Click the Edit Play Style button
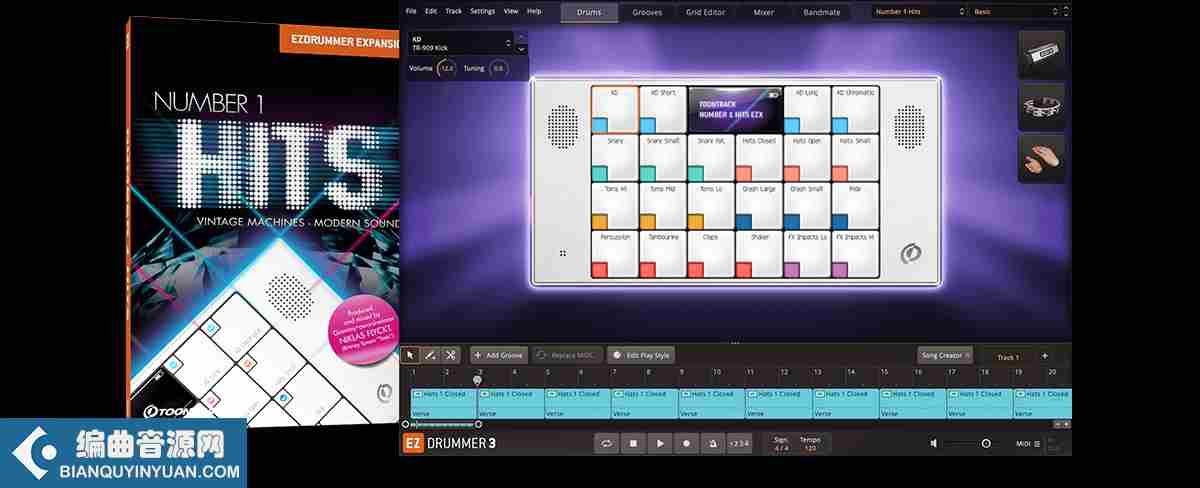Screen dimensions: 1200x488 (642, 355)
